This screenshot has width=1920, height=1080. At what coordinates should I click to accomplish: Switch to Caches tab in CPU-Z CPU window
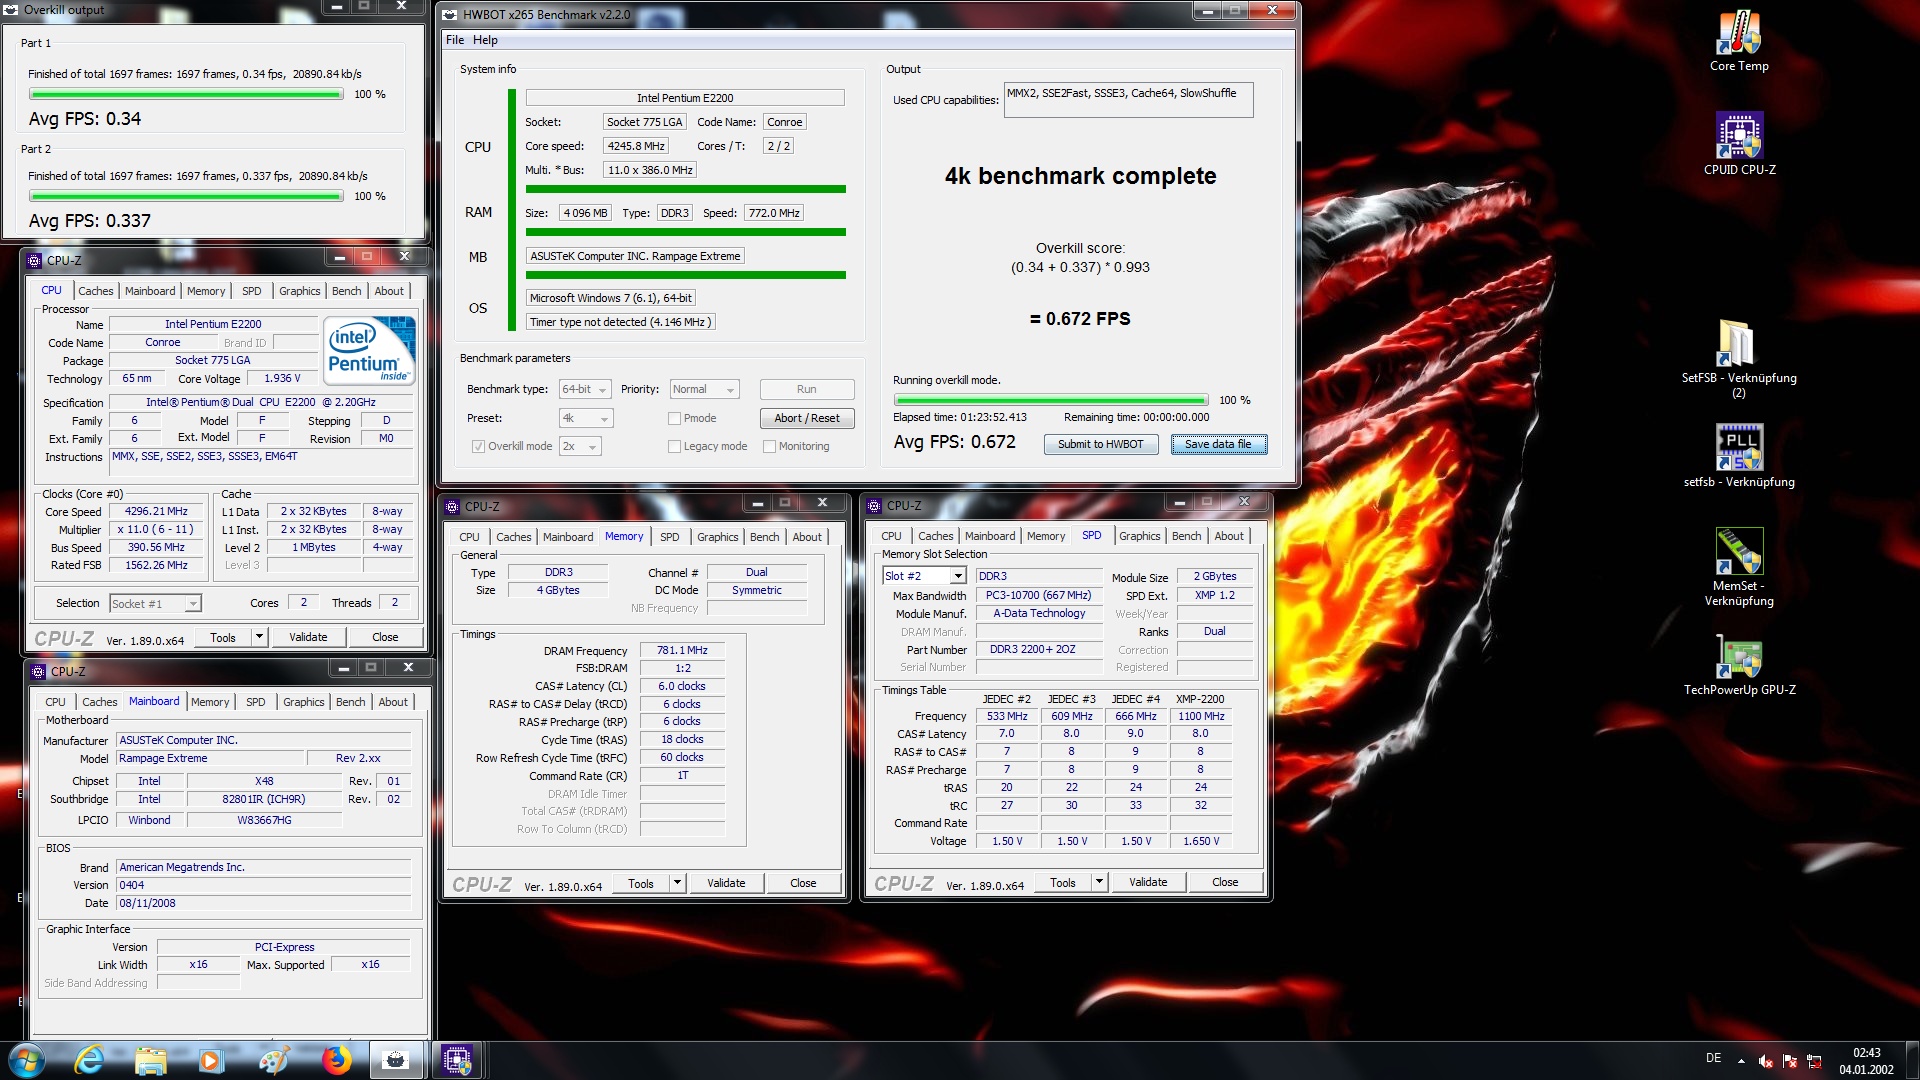click(x=96, y=291)
